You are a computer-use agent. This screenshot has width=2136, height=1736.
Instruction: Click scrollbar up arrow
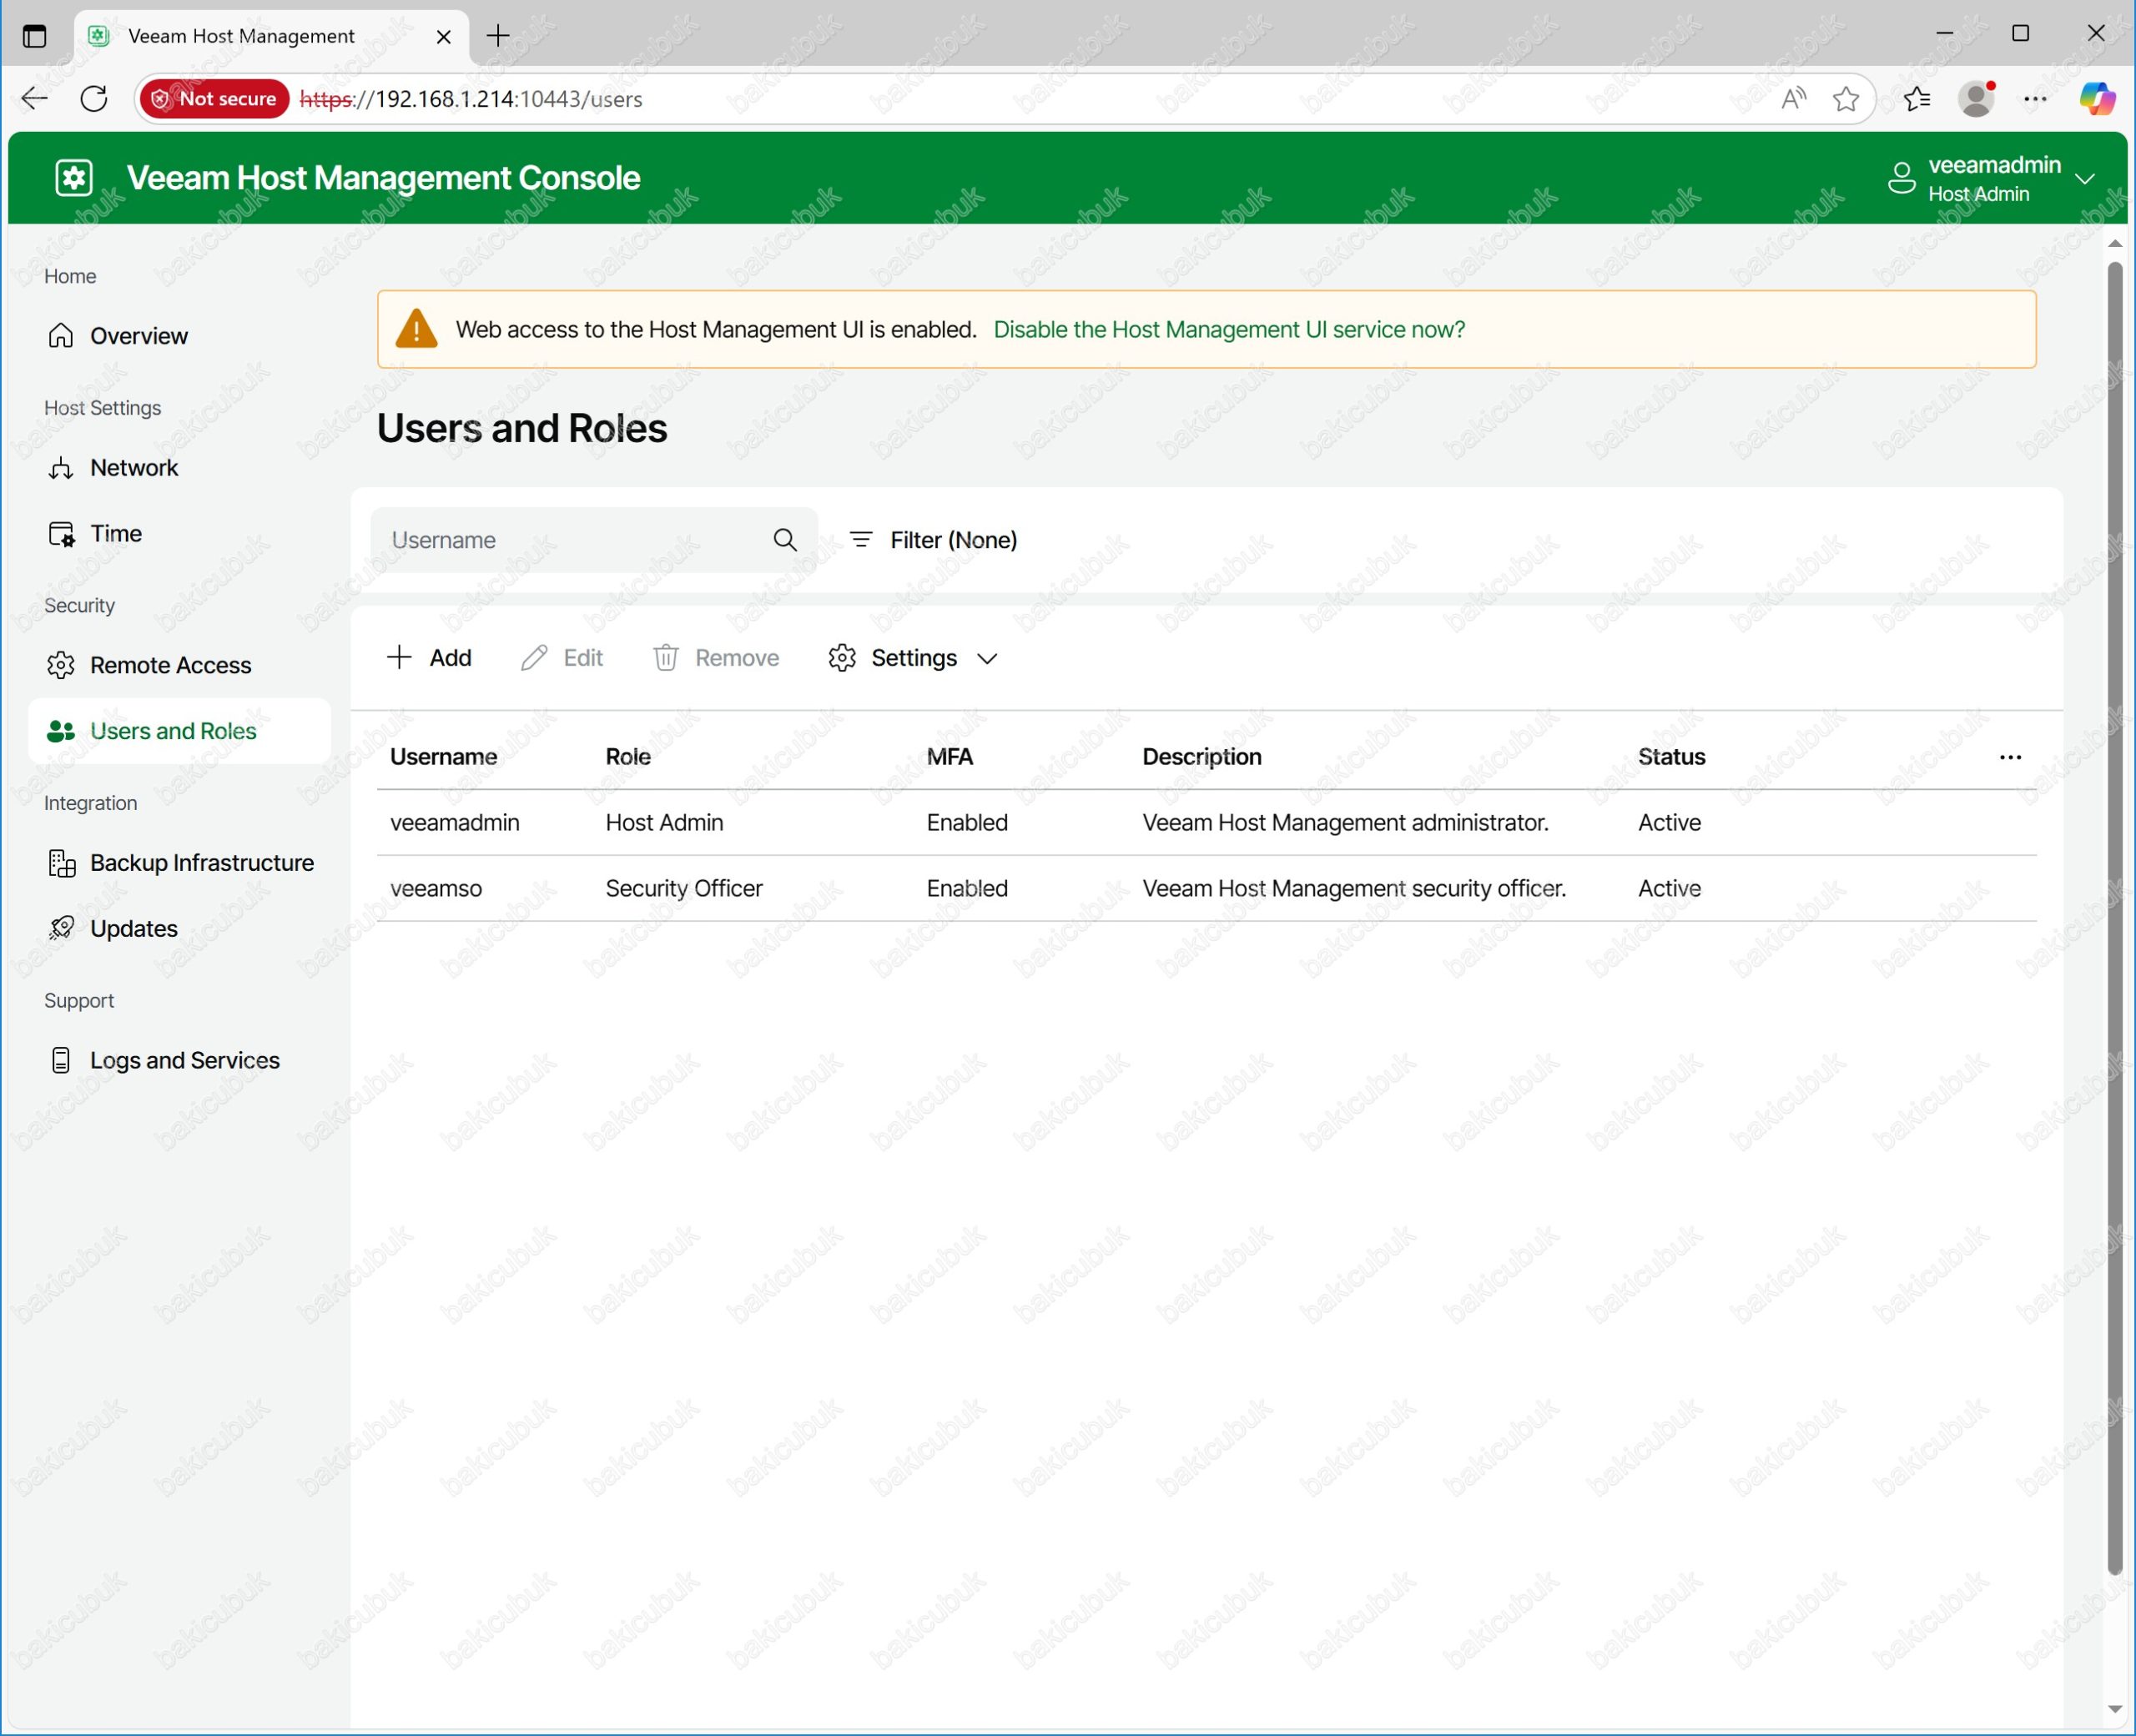(x=2114, y=243)
